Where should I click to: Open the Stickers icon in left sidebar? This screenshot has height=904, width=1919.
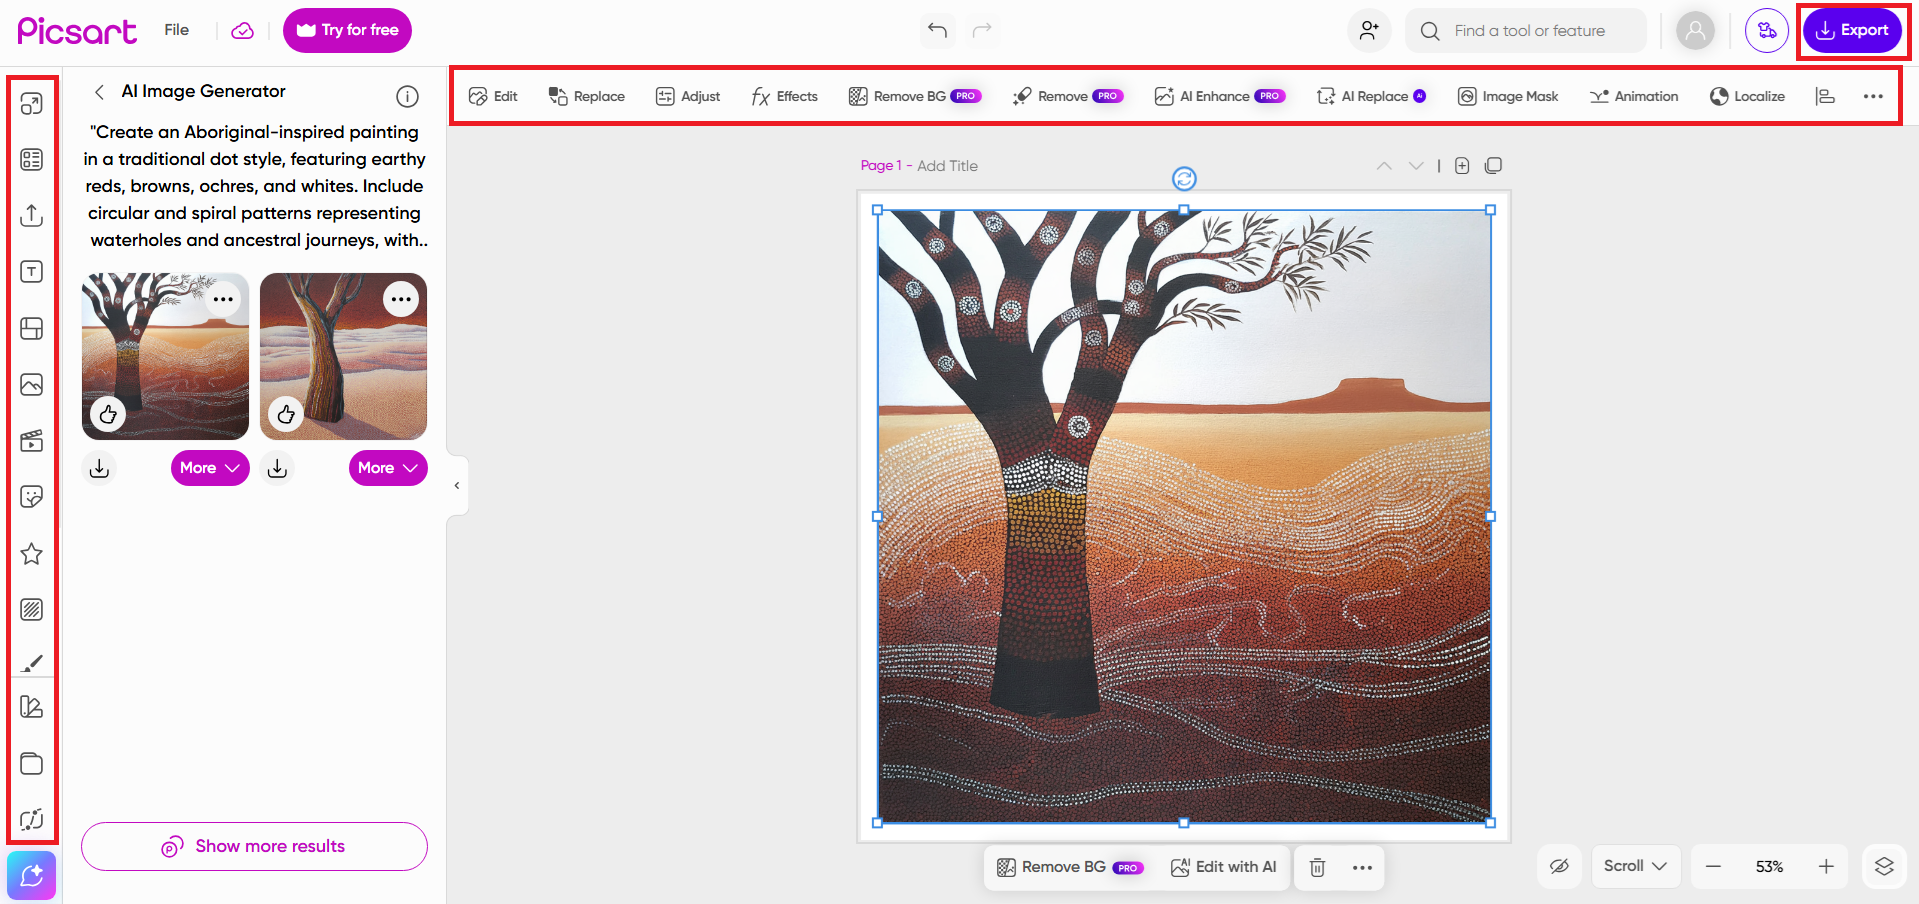click(32, 497)
